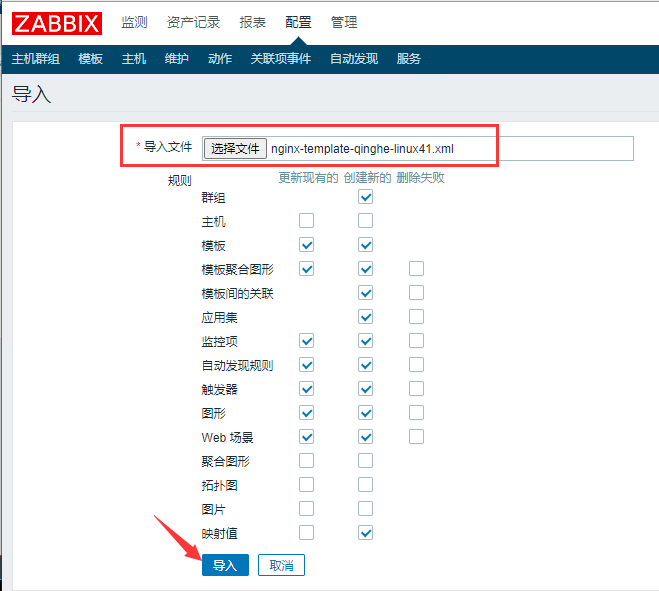Enable 主机 update existing checkbox
The height and width of the screenshot is (591, 659).
coord(306,221)
